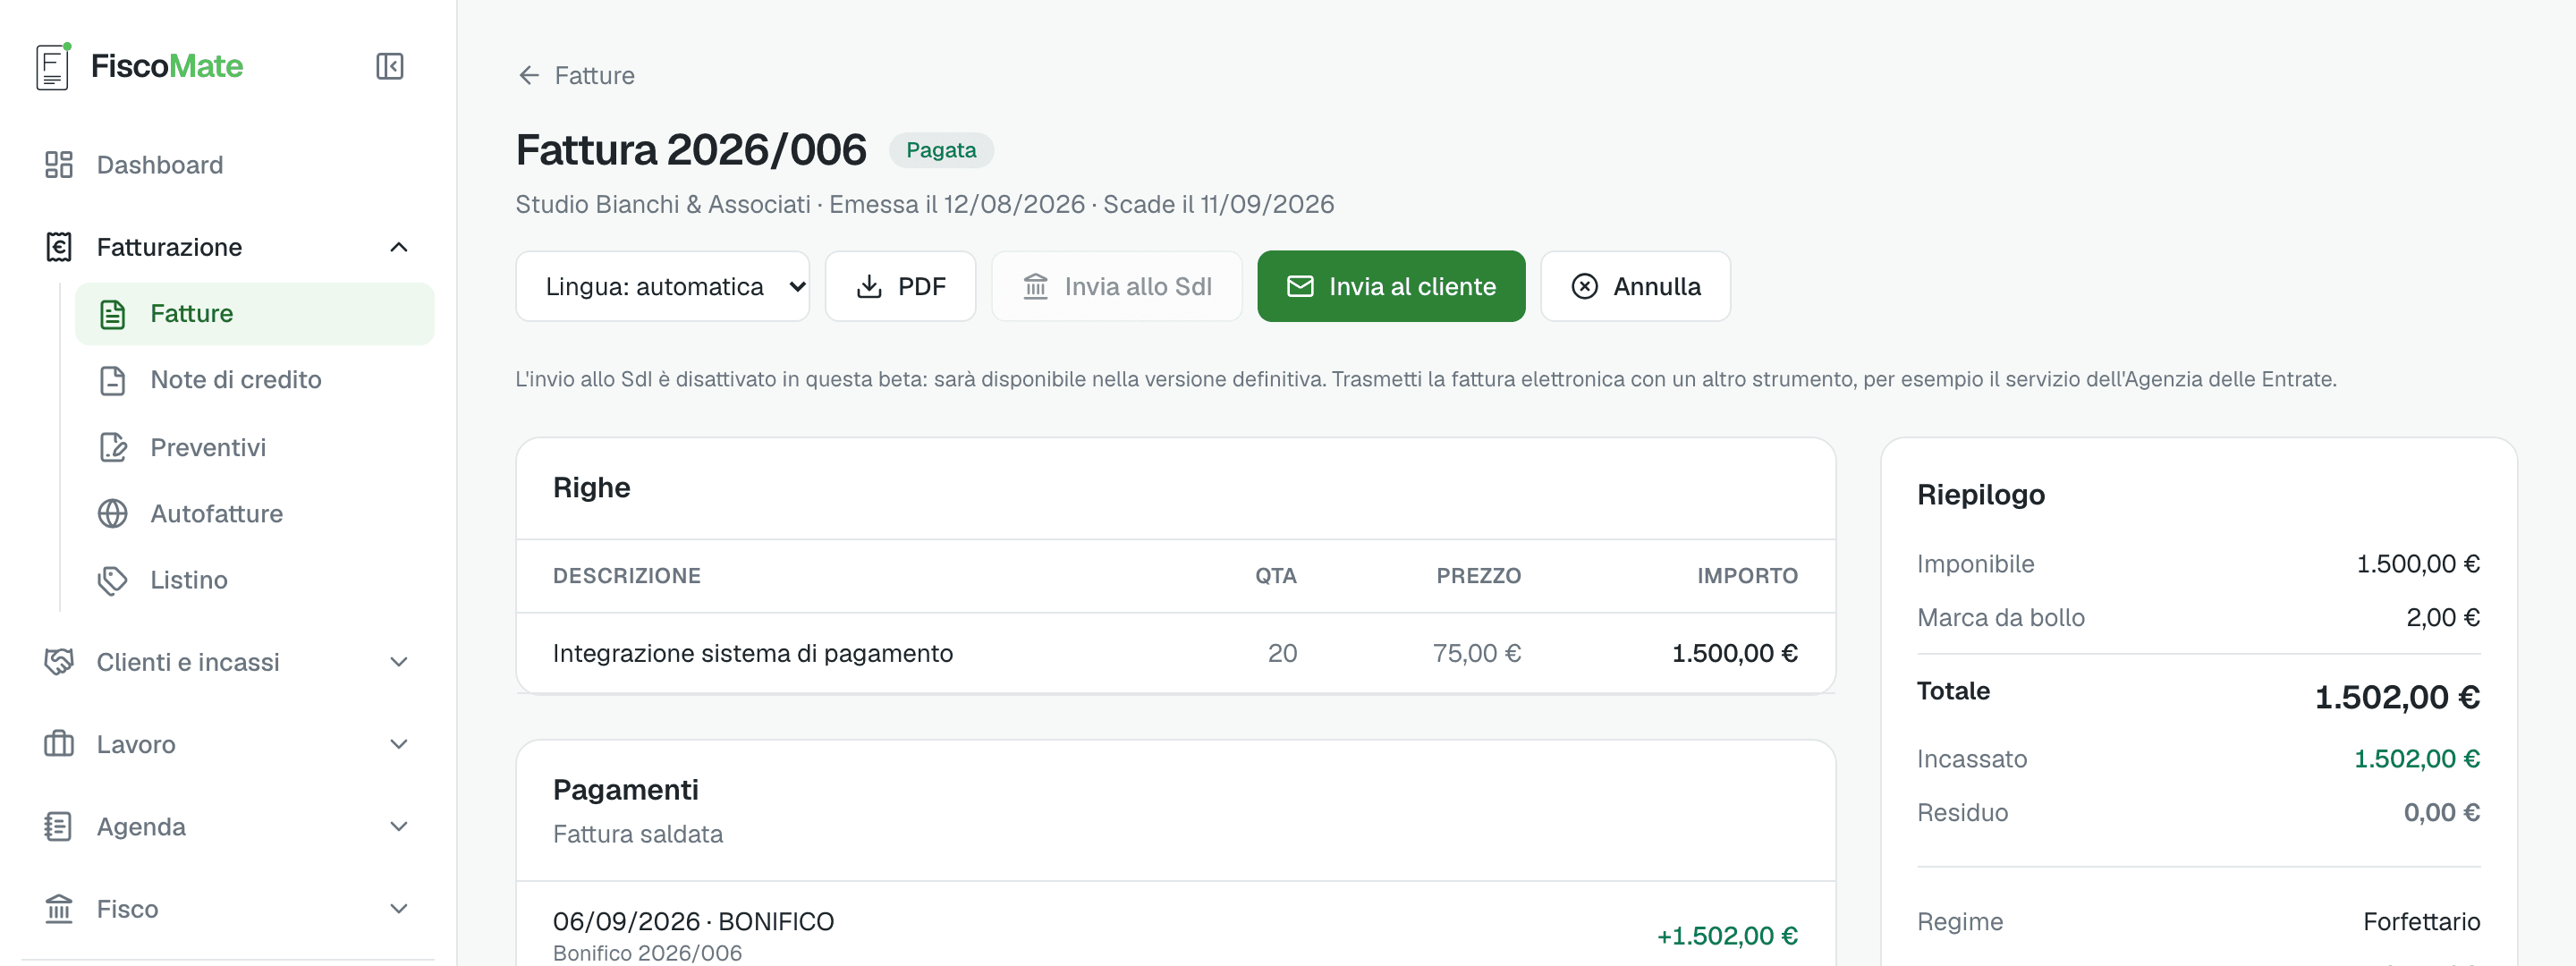Click the back arrow next to Fatture
Screen dimensions: 2576x966
[x=529, y=75]
